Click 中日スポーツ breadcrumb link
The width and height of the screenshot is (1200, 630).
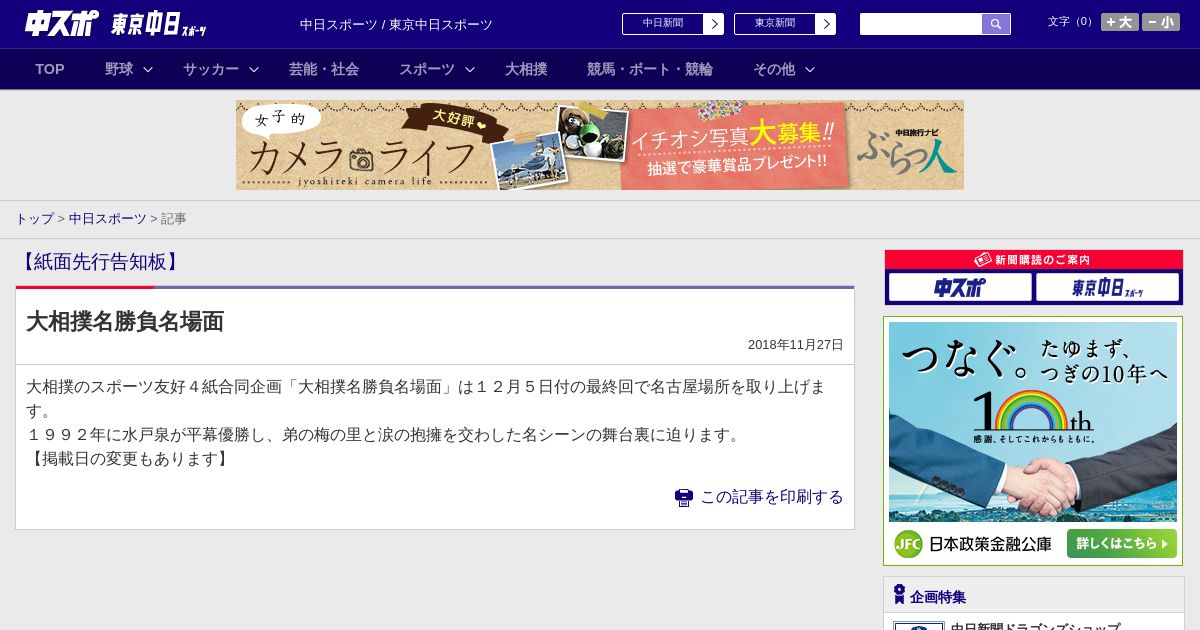[107, 218]
